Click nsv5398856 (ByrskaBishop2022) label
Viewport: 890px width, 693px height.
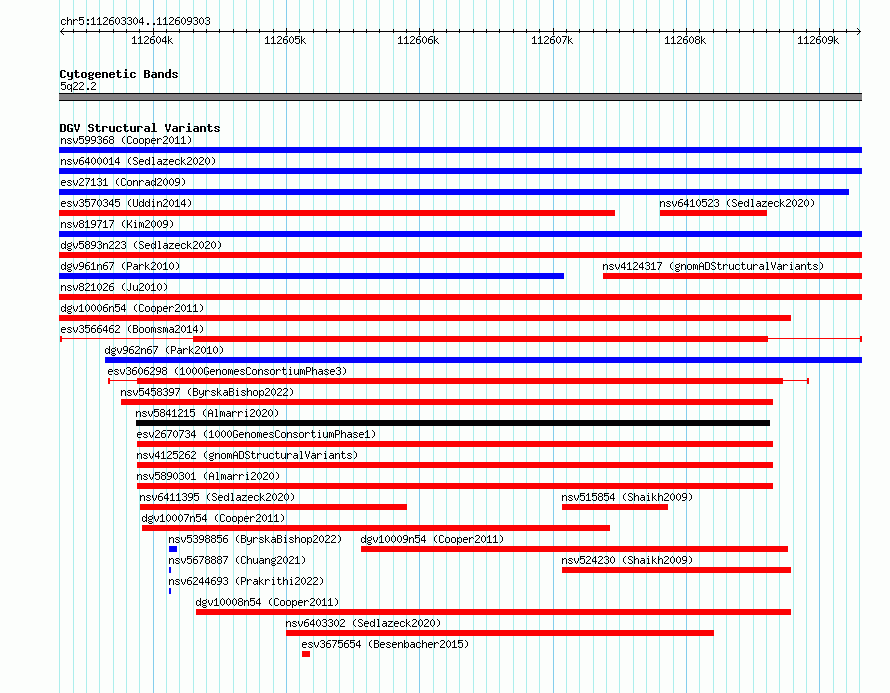tap(255, 539)
